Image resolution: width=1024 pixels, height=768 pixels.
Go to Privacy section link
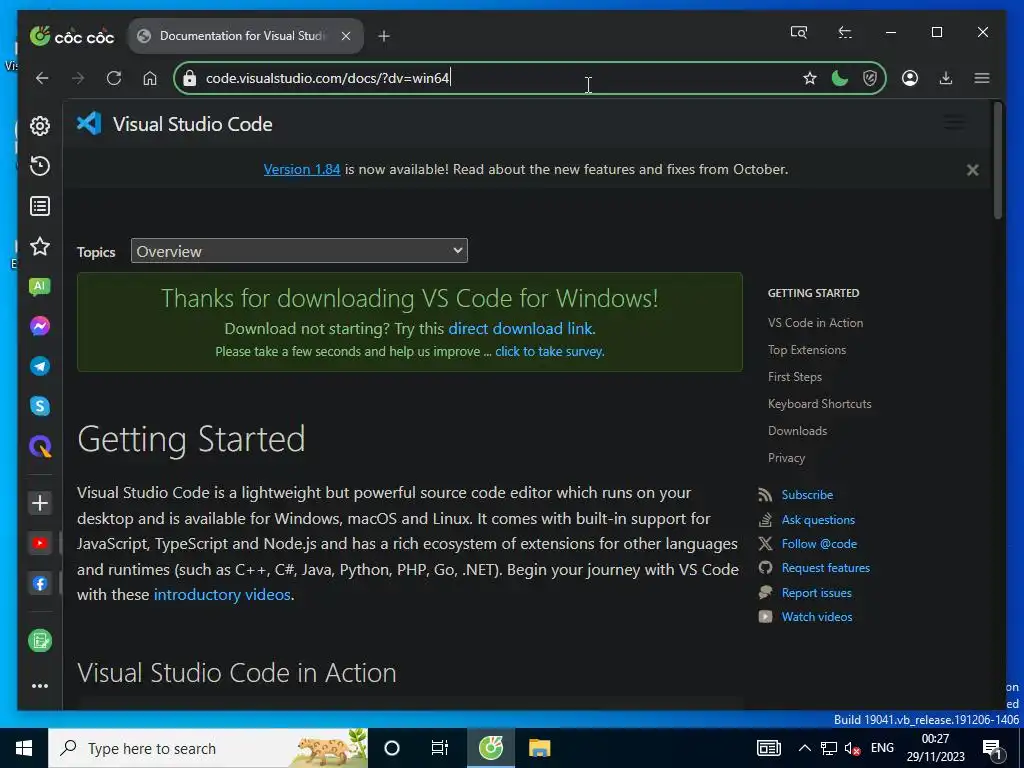pos(786,458)
